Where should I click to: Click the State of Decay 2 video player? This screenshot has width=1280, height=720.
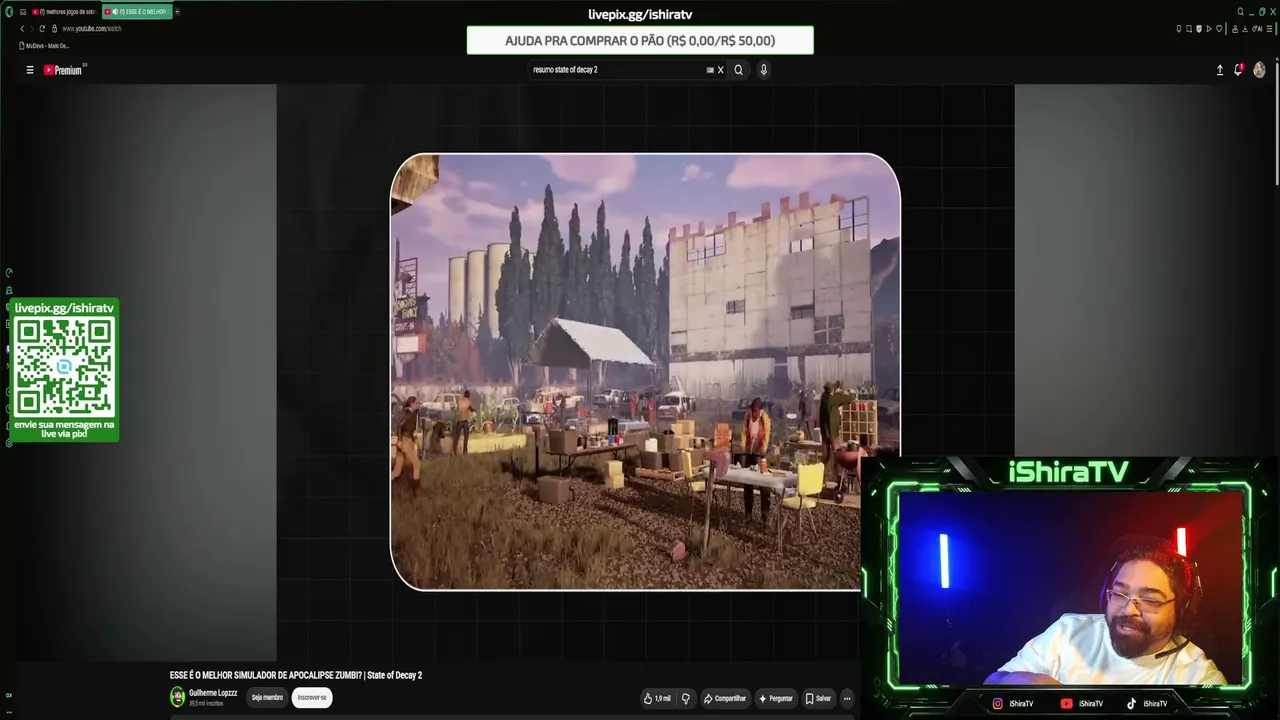click(x=645, y=371)
